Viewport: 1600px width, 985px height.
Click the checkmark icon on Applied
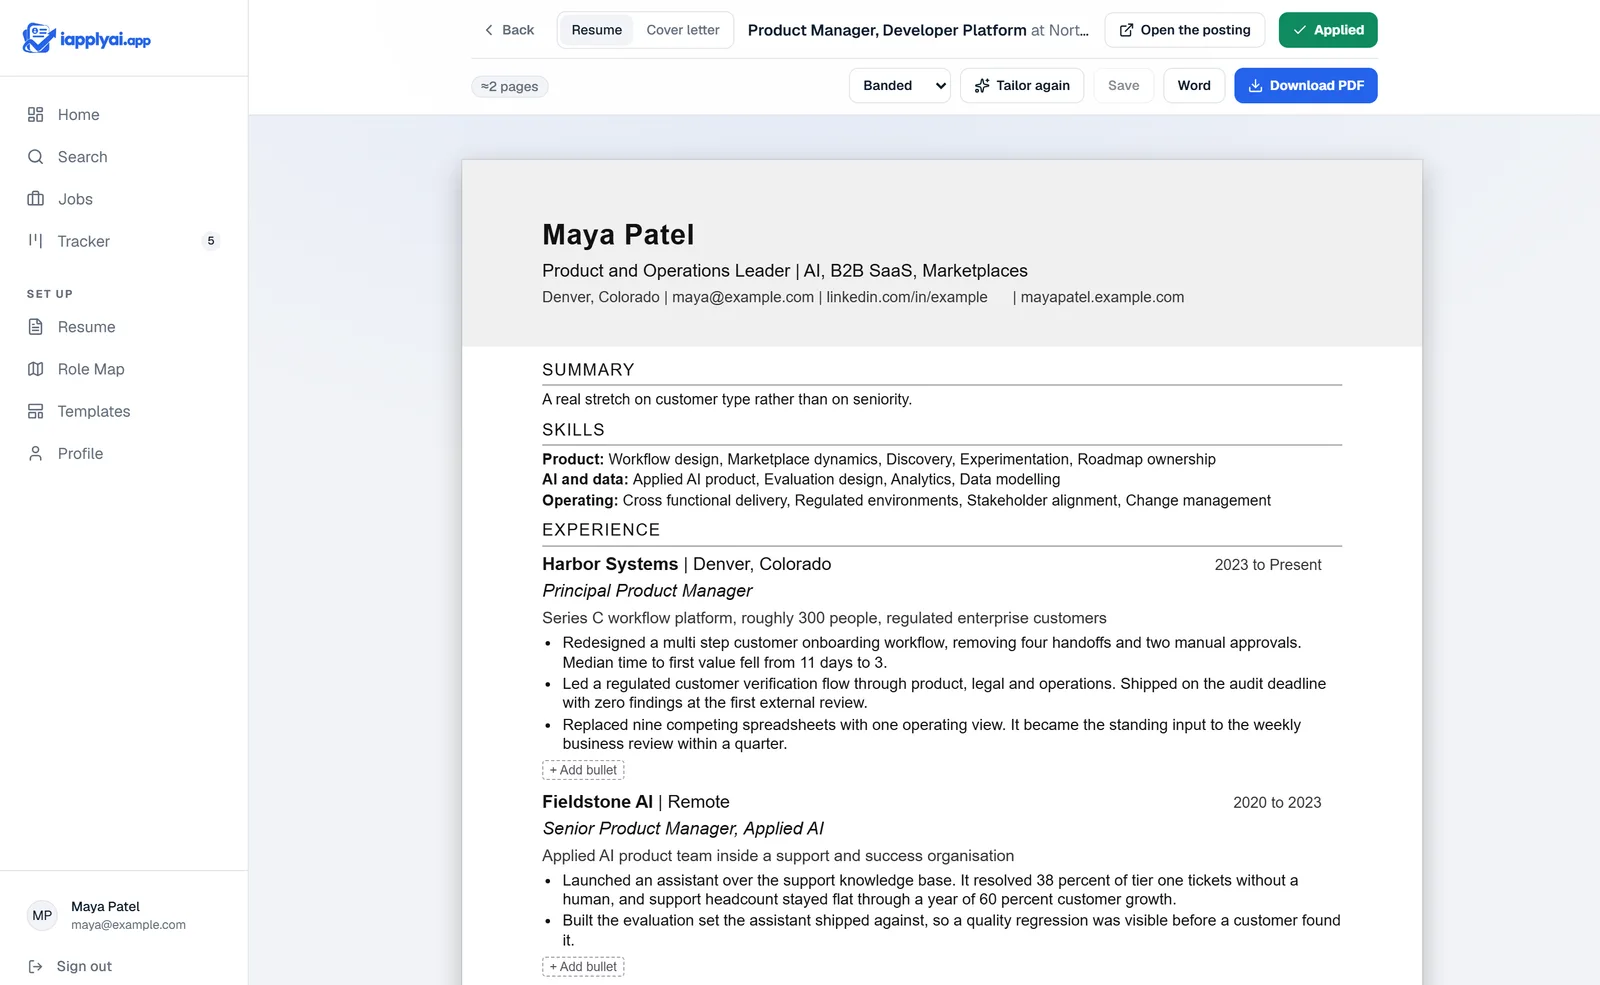click(1299, 30)
